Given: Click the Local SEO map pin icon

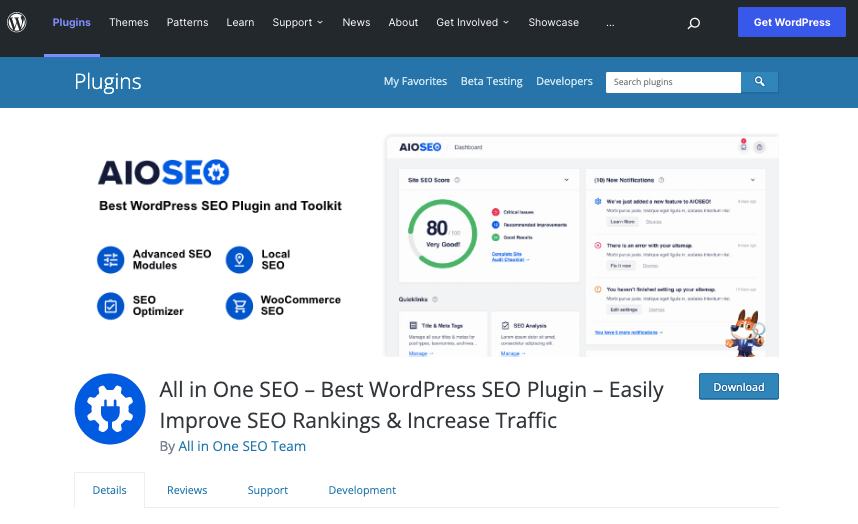Looking at the screenshot, I should click(x=239, y=260).
